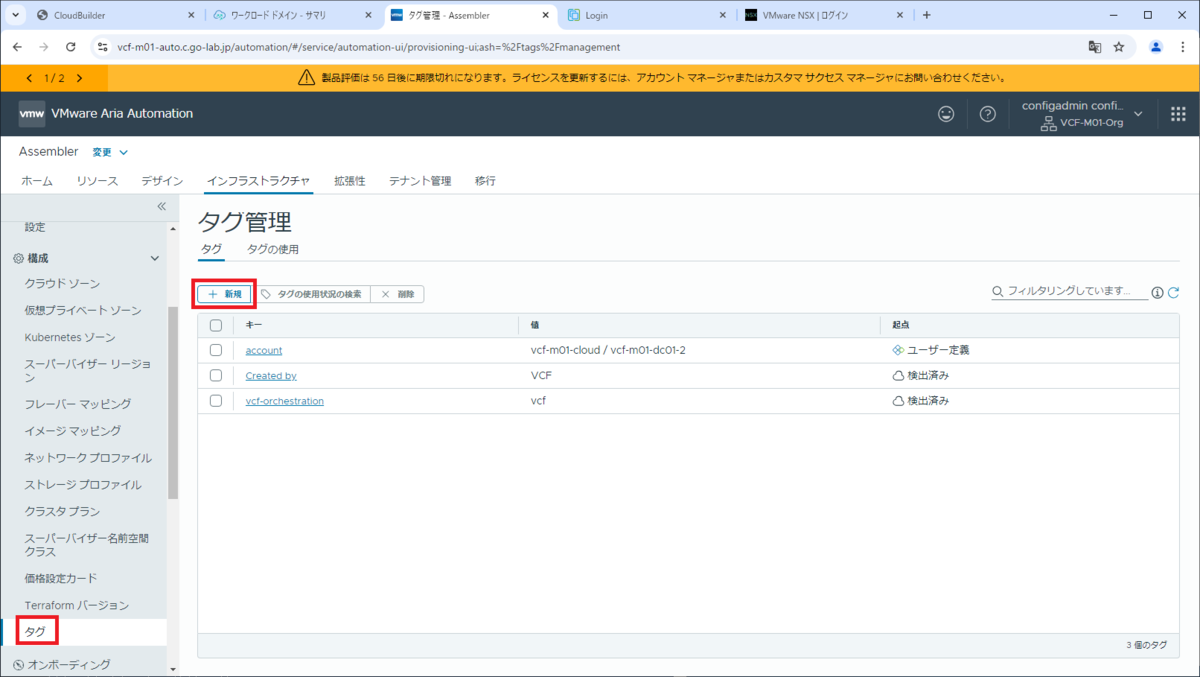Open the vcf-orchestration tag link
The width and height of the screenshot is (1200, 677).
pyautogui.click(x=285, y=401)
